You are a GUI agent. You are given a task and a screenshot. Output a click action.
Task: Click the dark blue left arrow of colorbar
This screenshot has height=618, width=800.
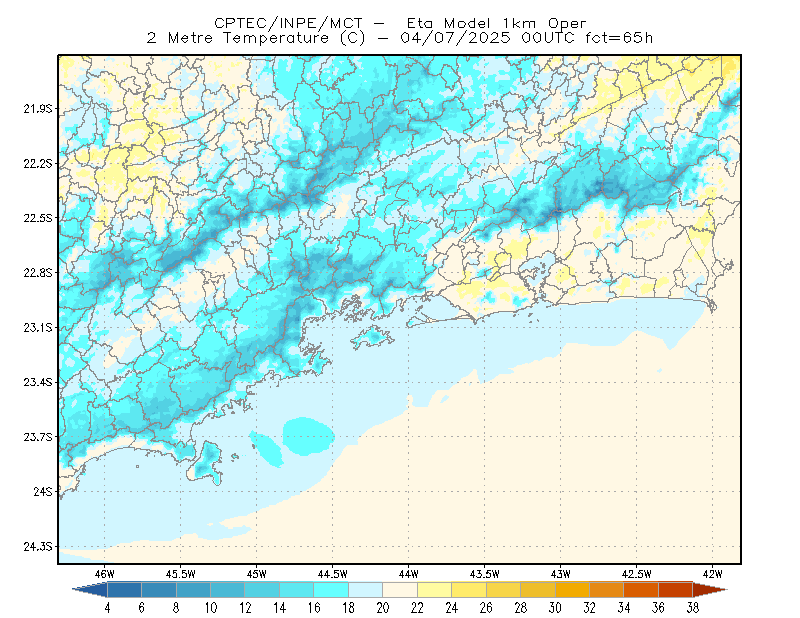tap(92, 589)
